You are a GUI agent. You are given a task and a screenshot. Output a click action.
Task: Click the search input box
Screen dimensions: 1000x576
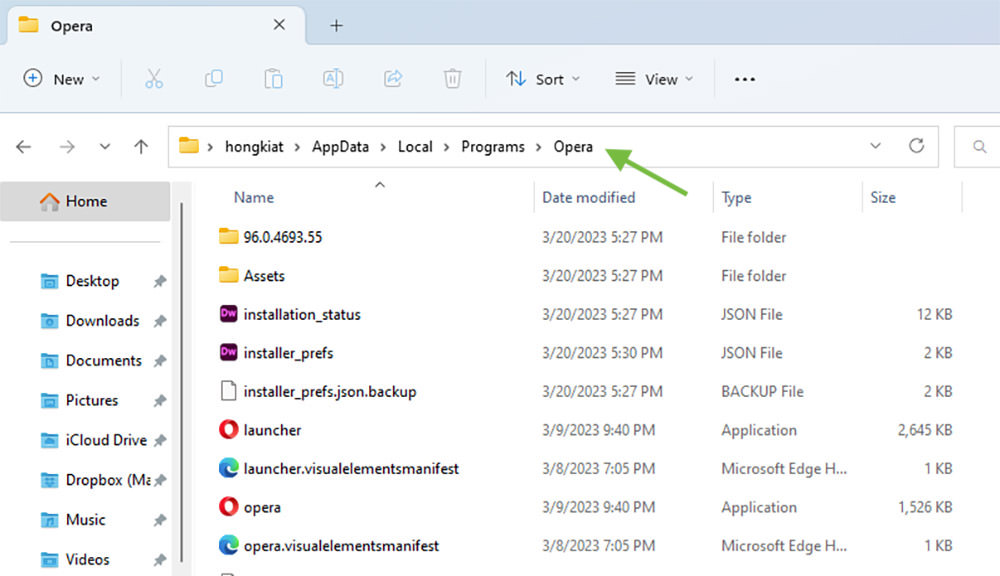pos(977,147)
